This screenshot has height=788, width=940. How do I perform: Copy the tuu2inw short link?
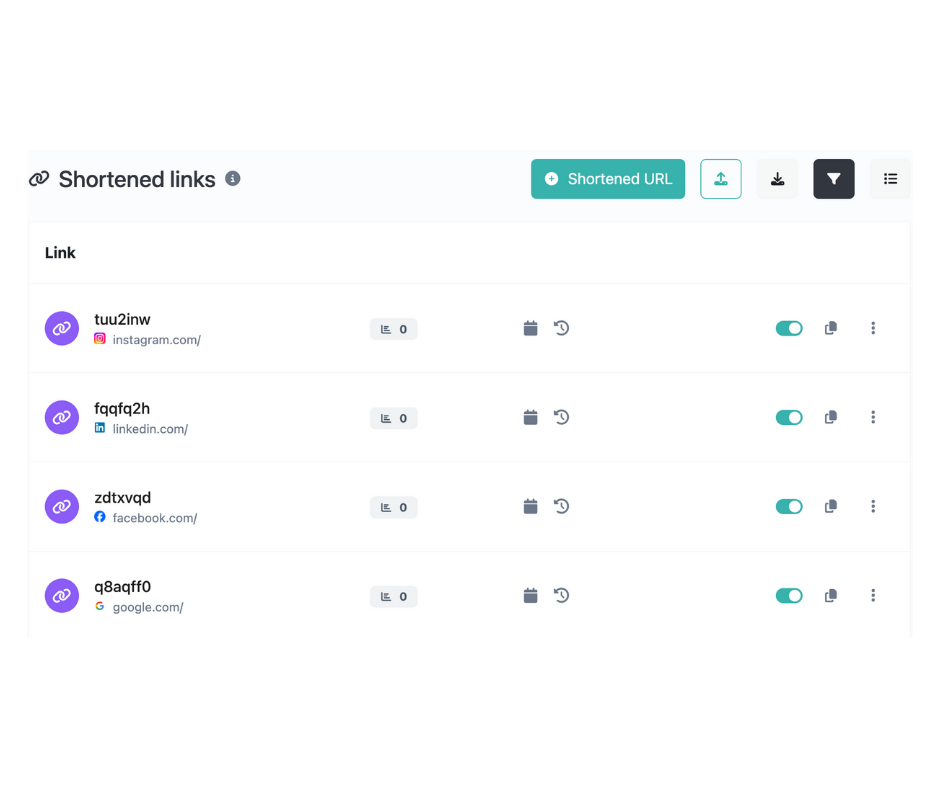830,328
